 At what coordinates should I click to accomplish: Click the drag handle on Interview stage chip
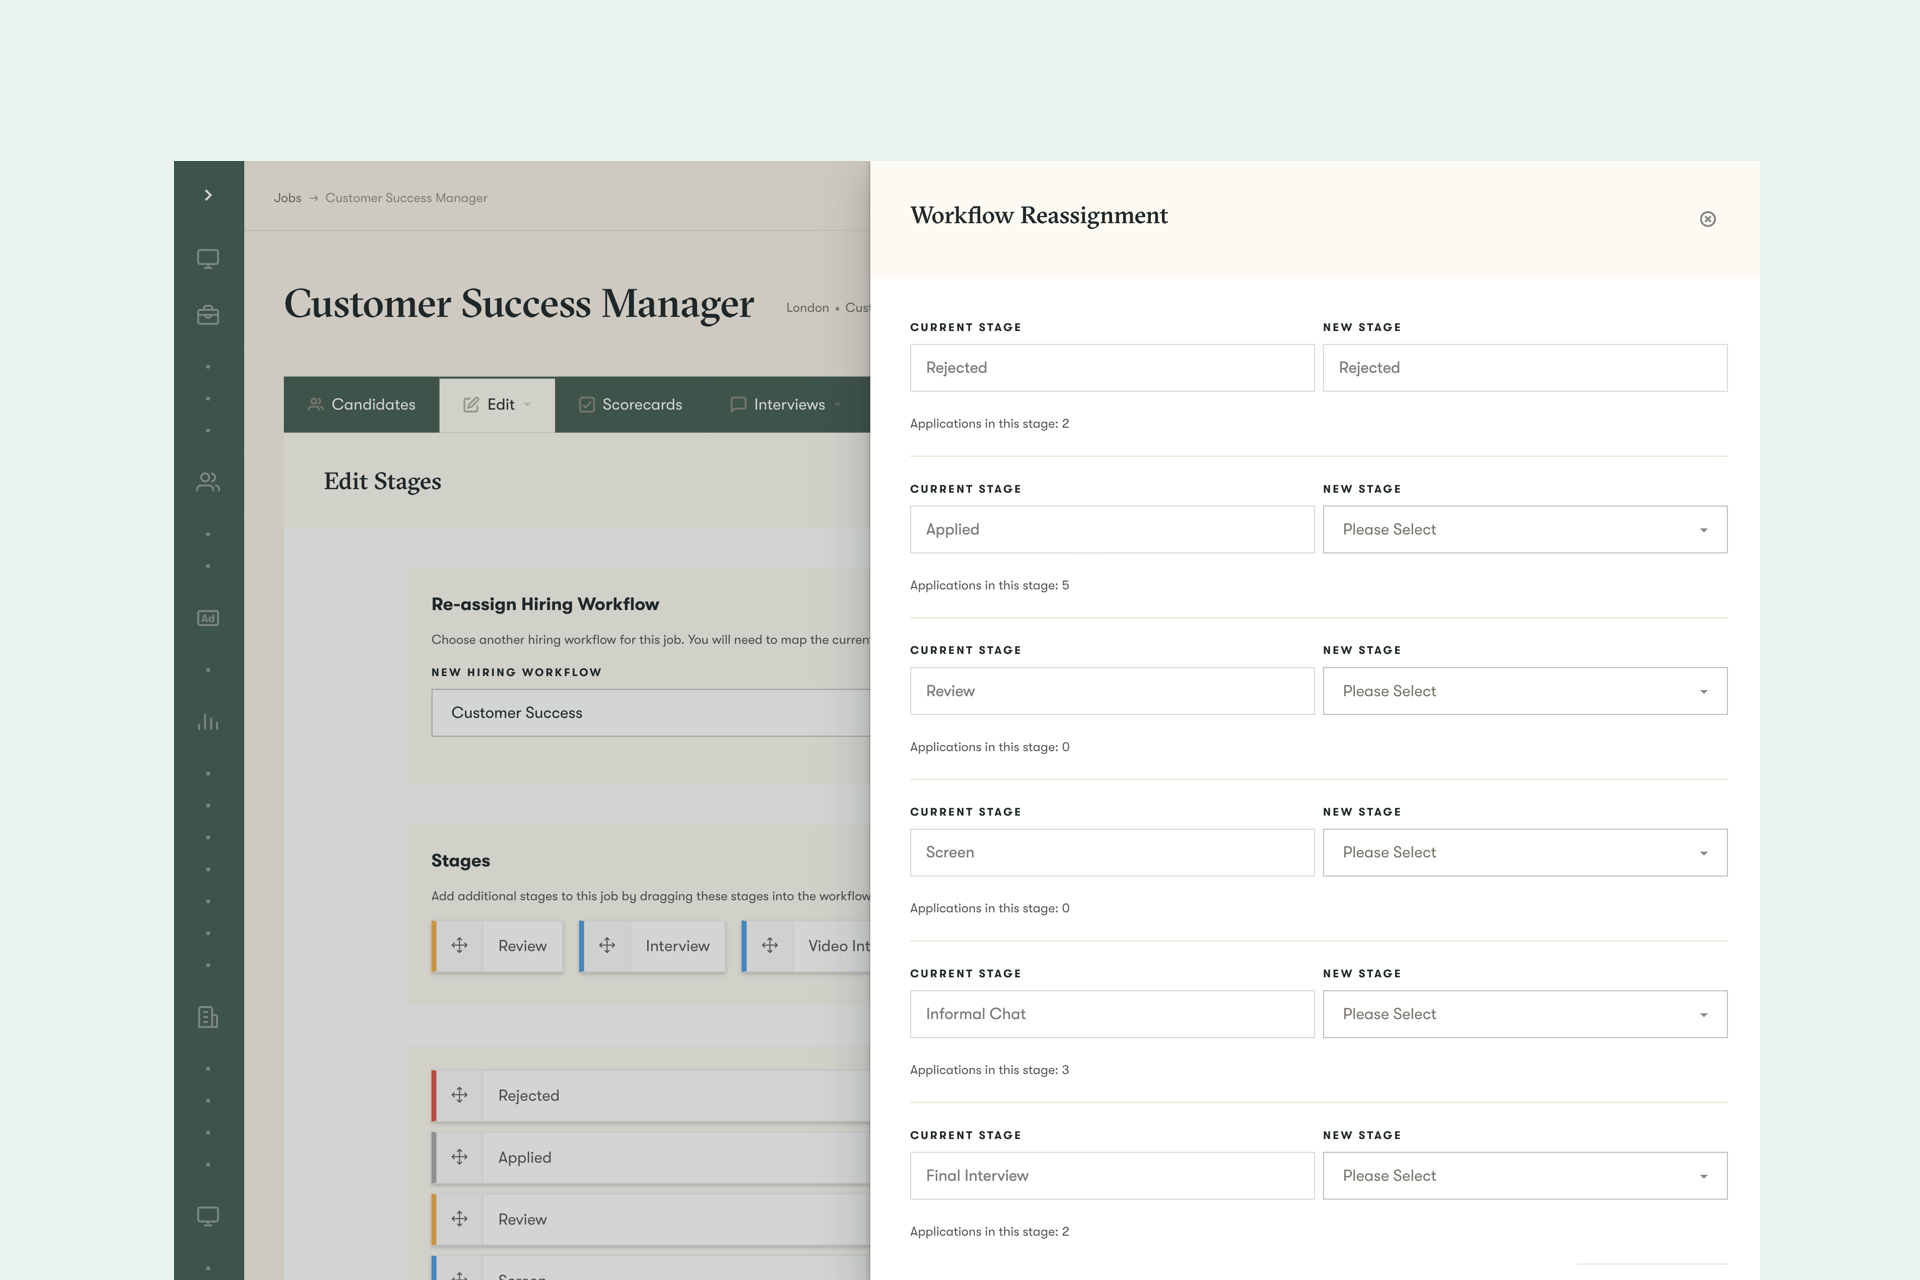606,945
